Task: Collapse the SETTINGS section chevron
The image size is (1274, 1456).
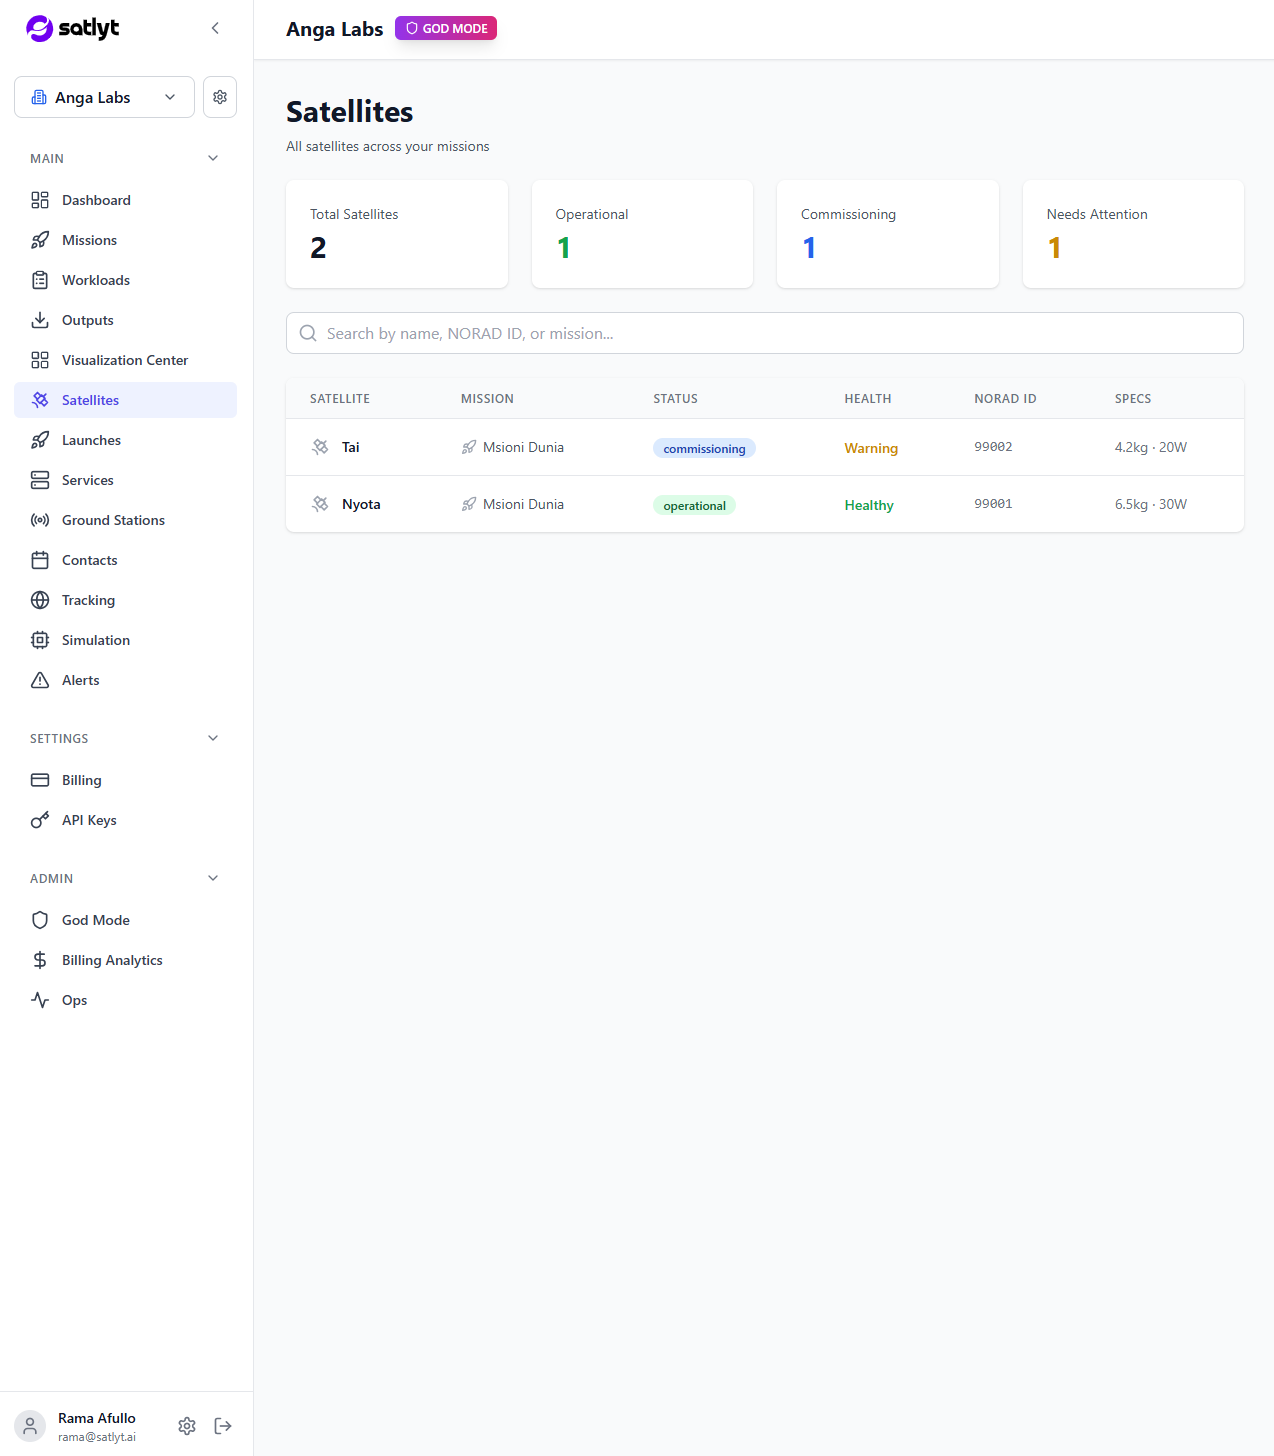Action: click(x=213, y=738)
